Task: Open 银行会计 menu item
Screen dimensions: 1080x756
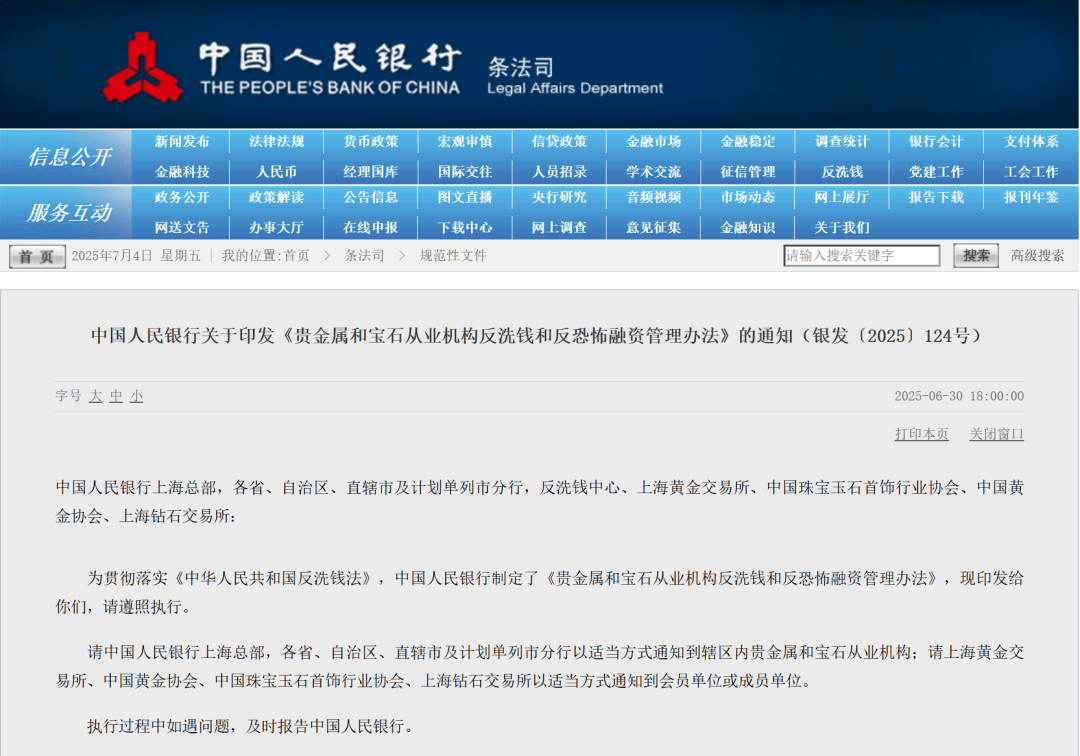Action: (936, 142)
